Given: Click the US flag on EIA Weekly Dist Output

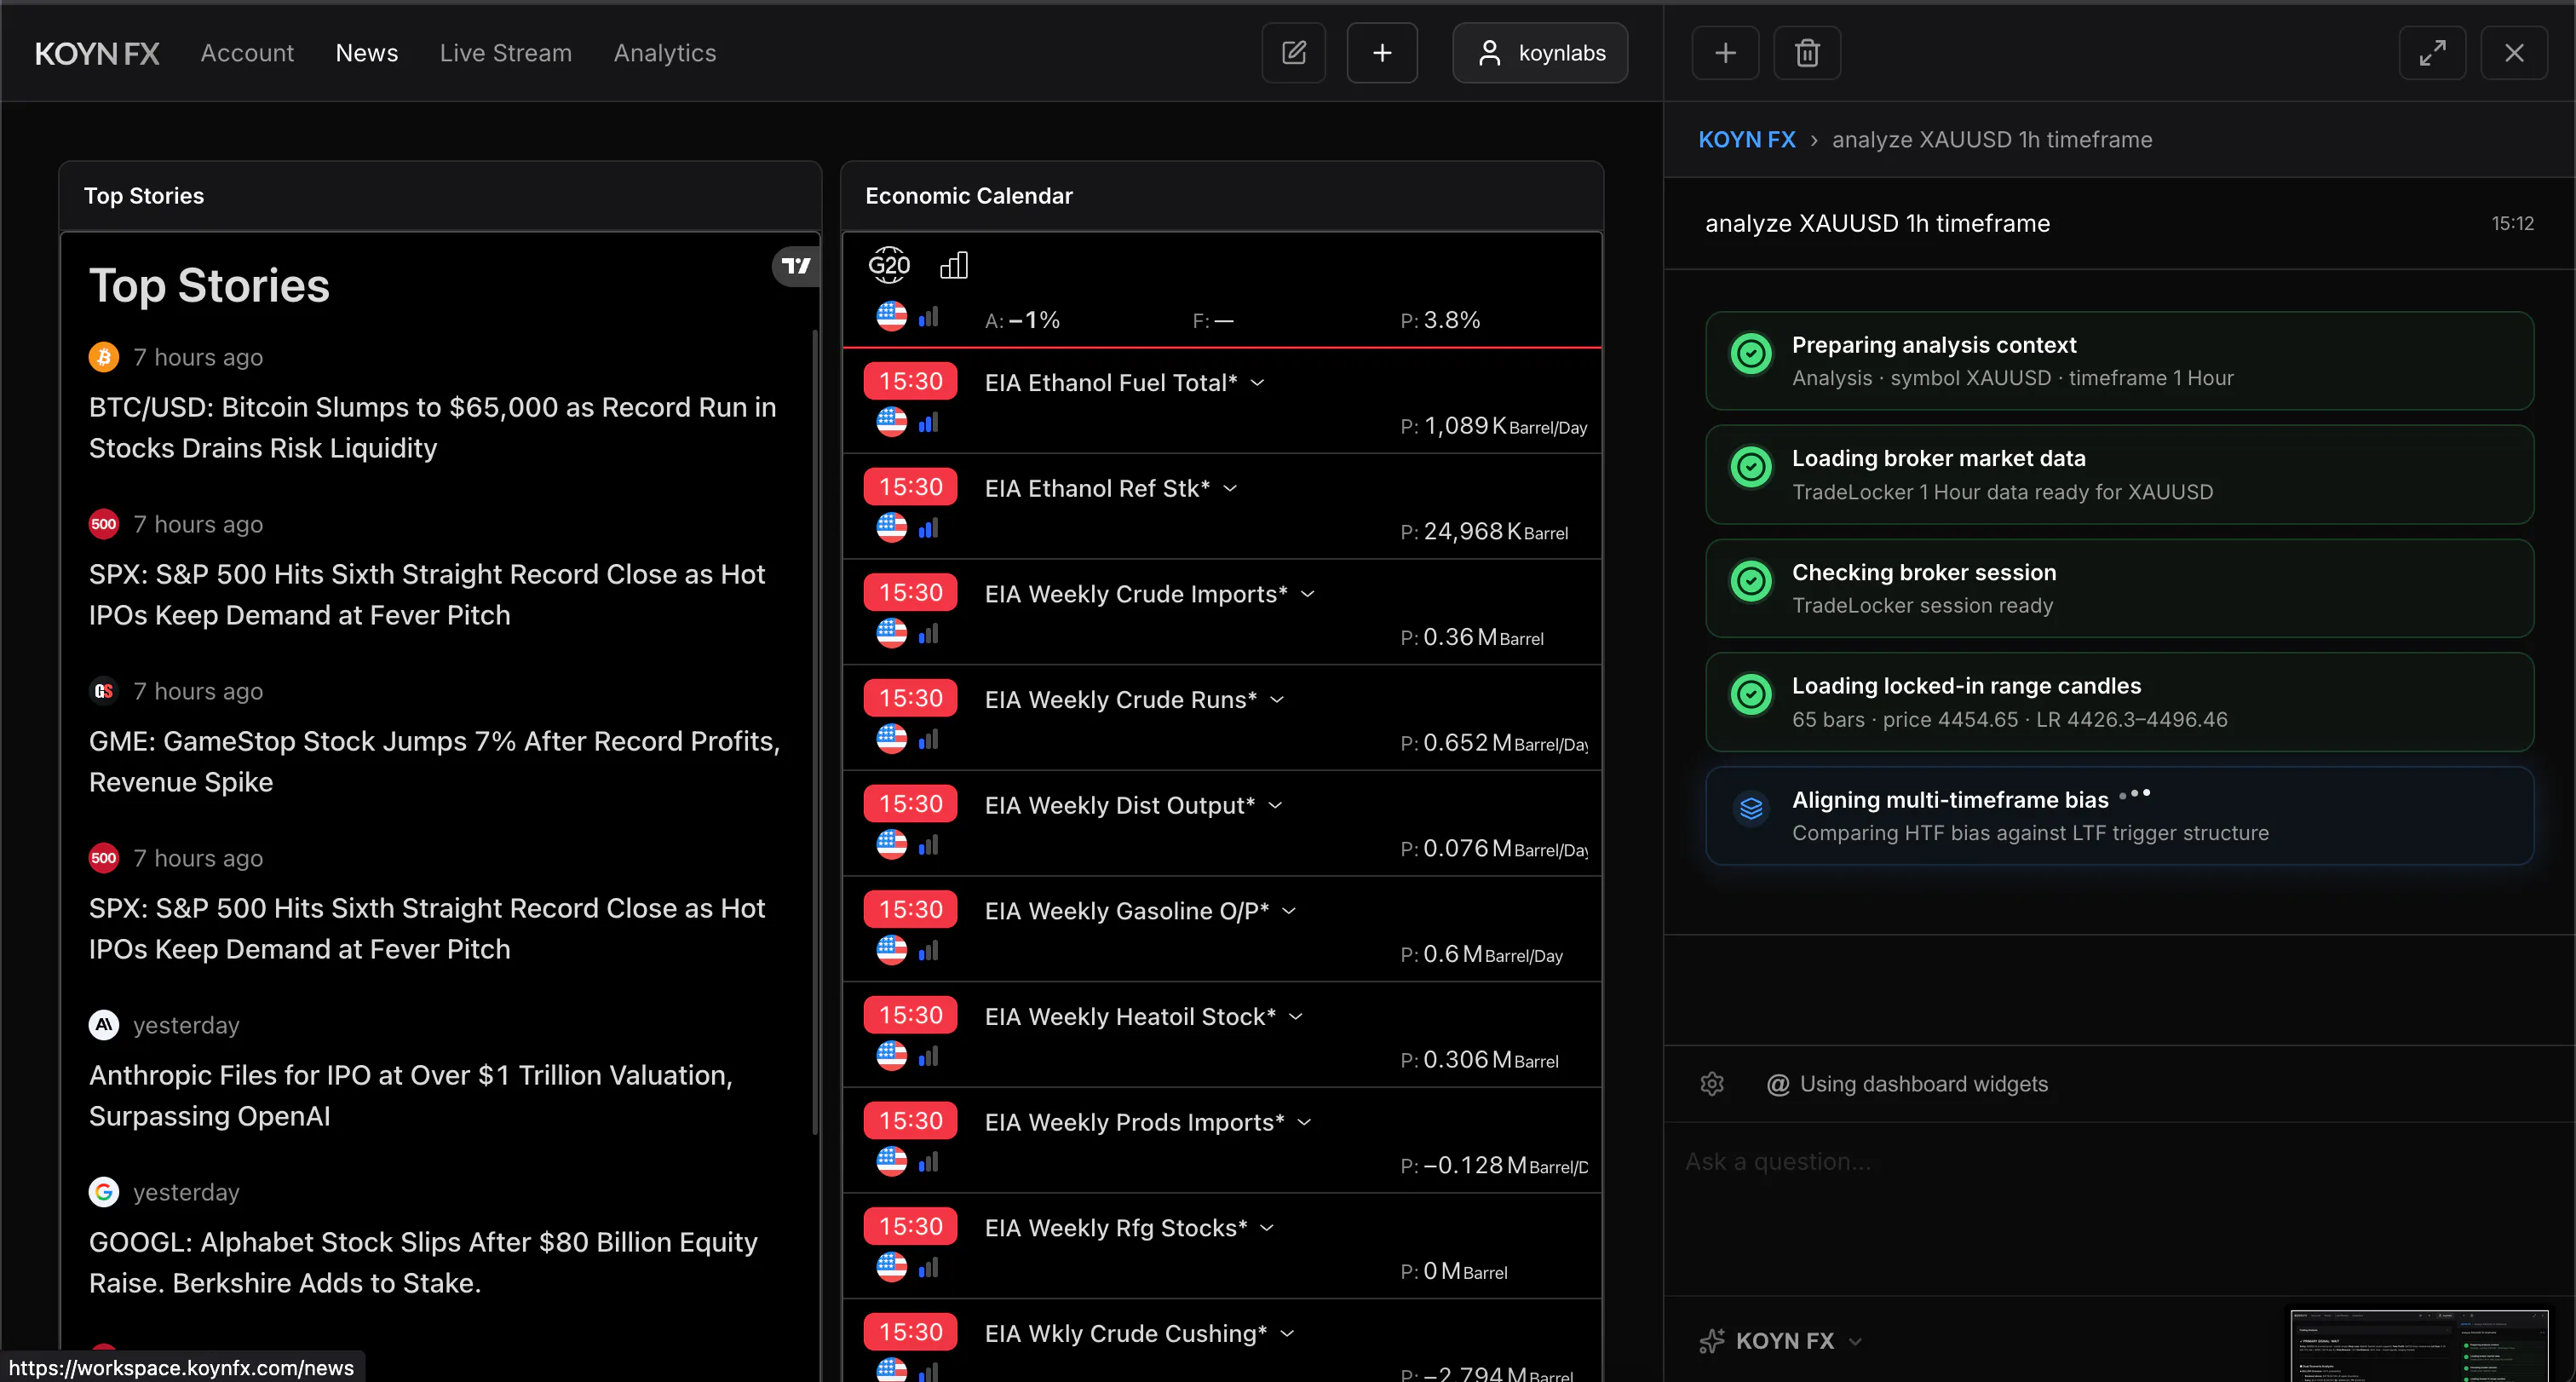Looking at the screenshot, I should 892,845.
